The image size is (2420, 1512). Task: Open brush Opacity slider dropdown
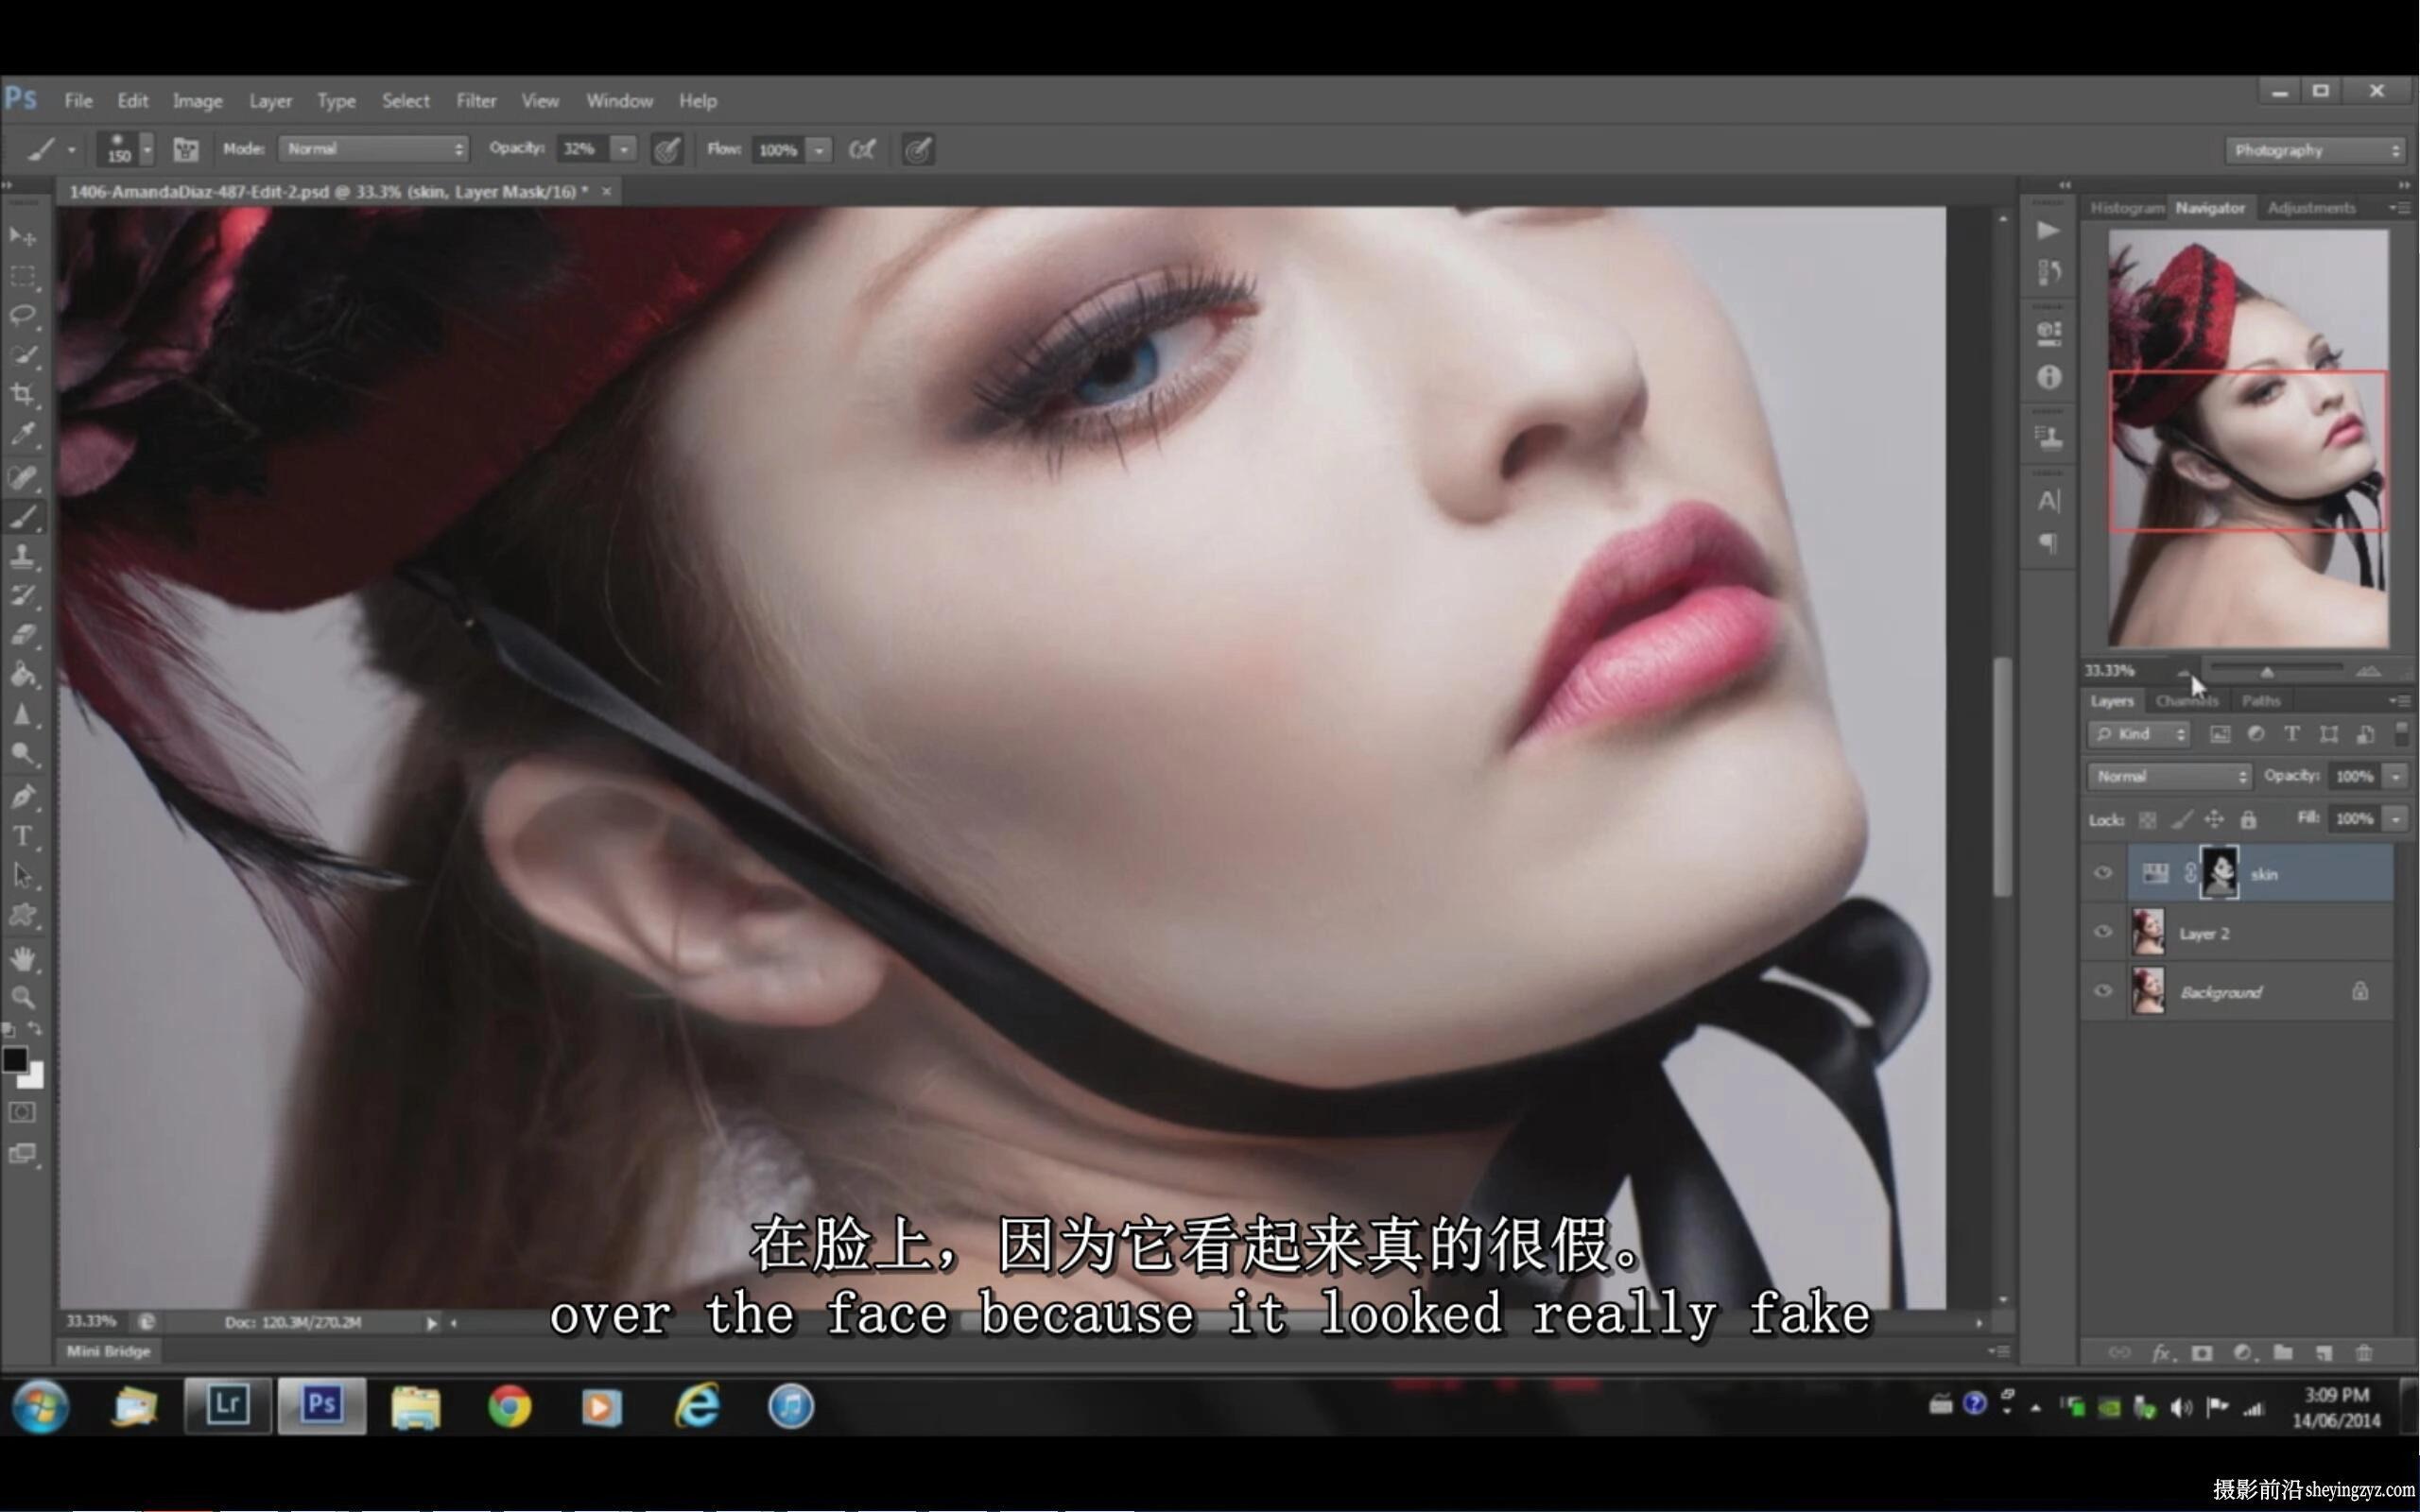point(624,149)
